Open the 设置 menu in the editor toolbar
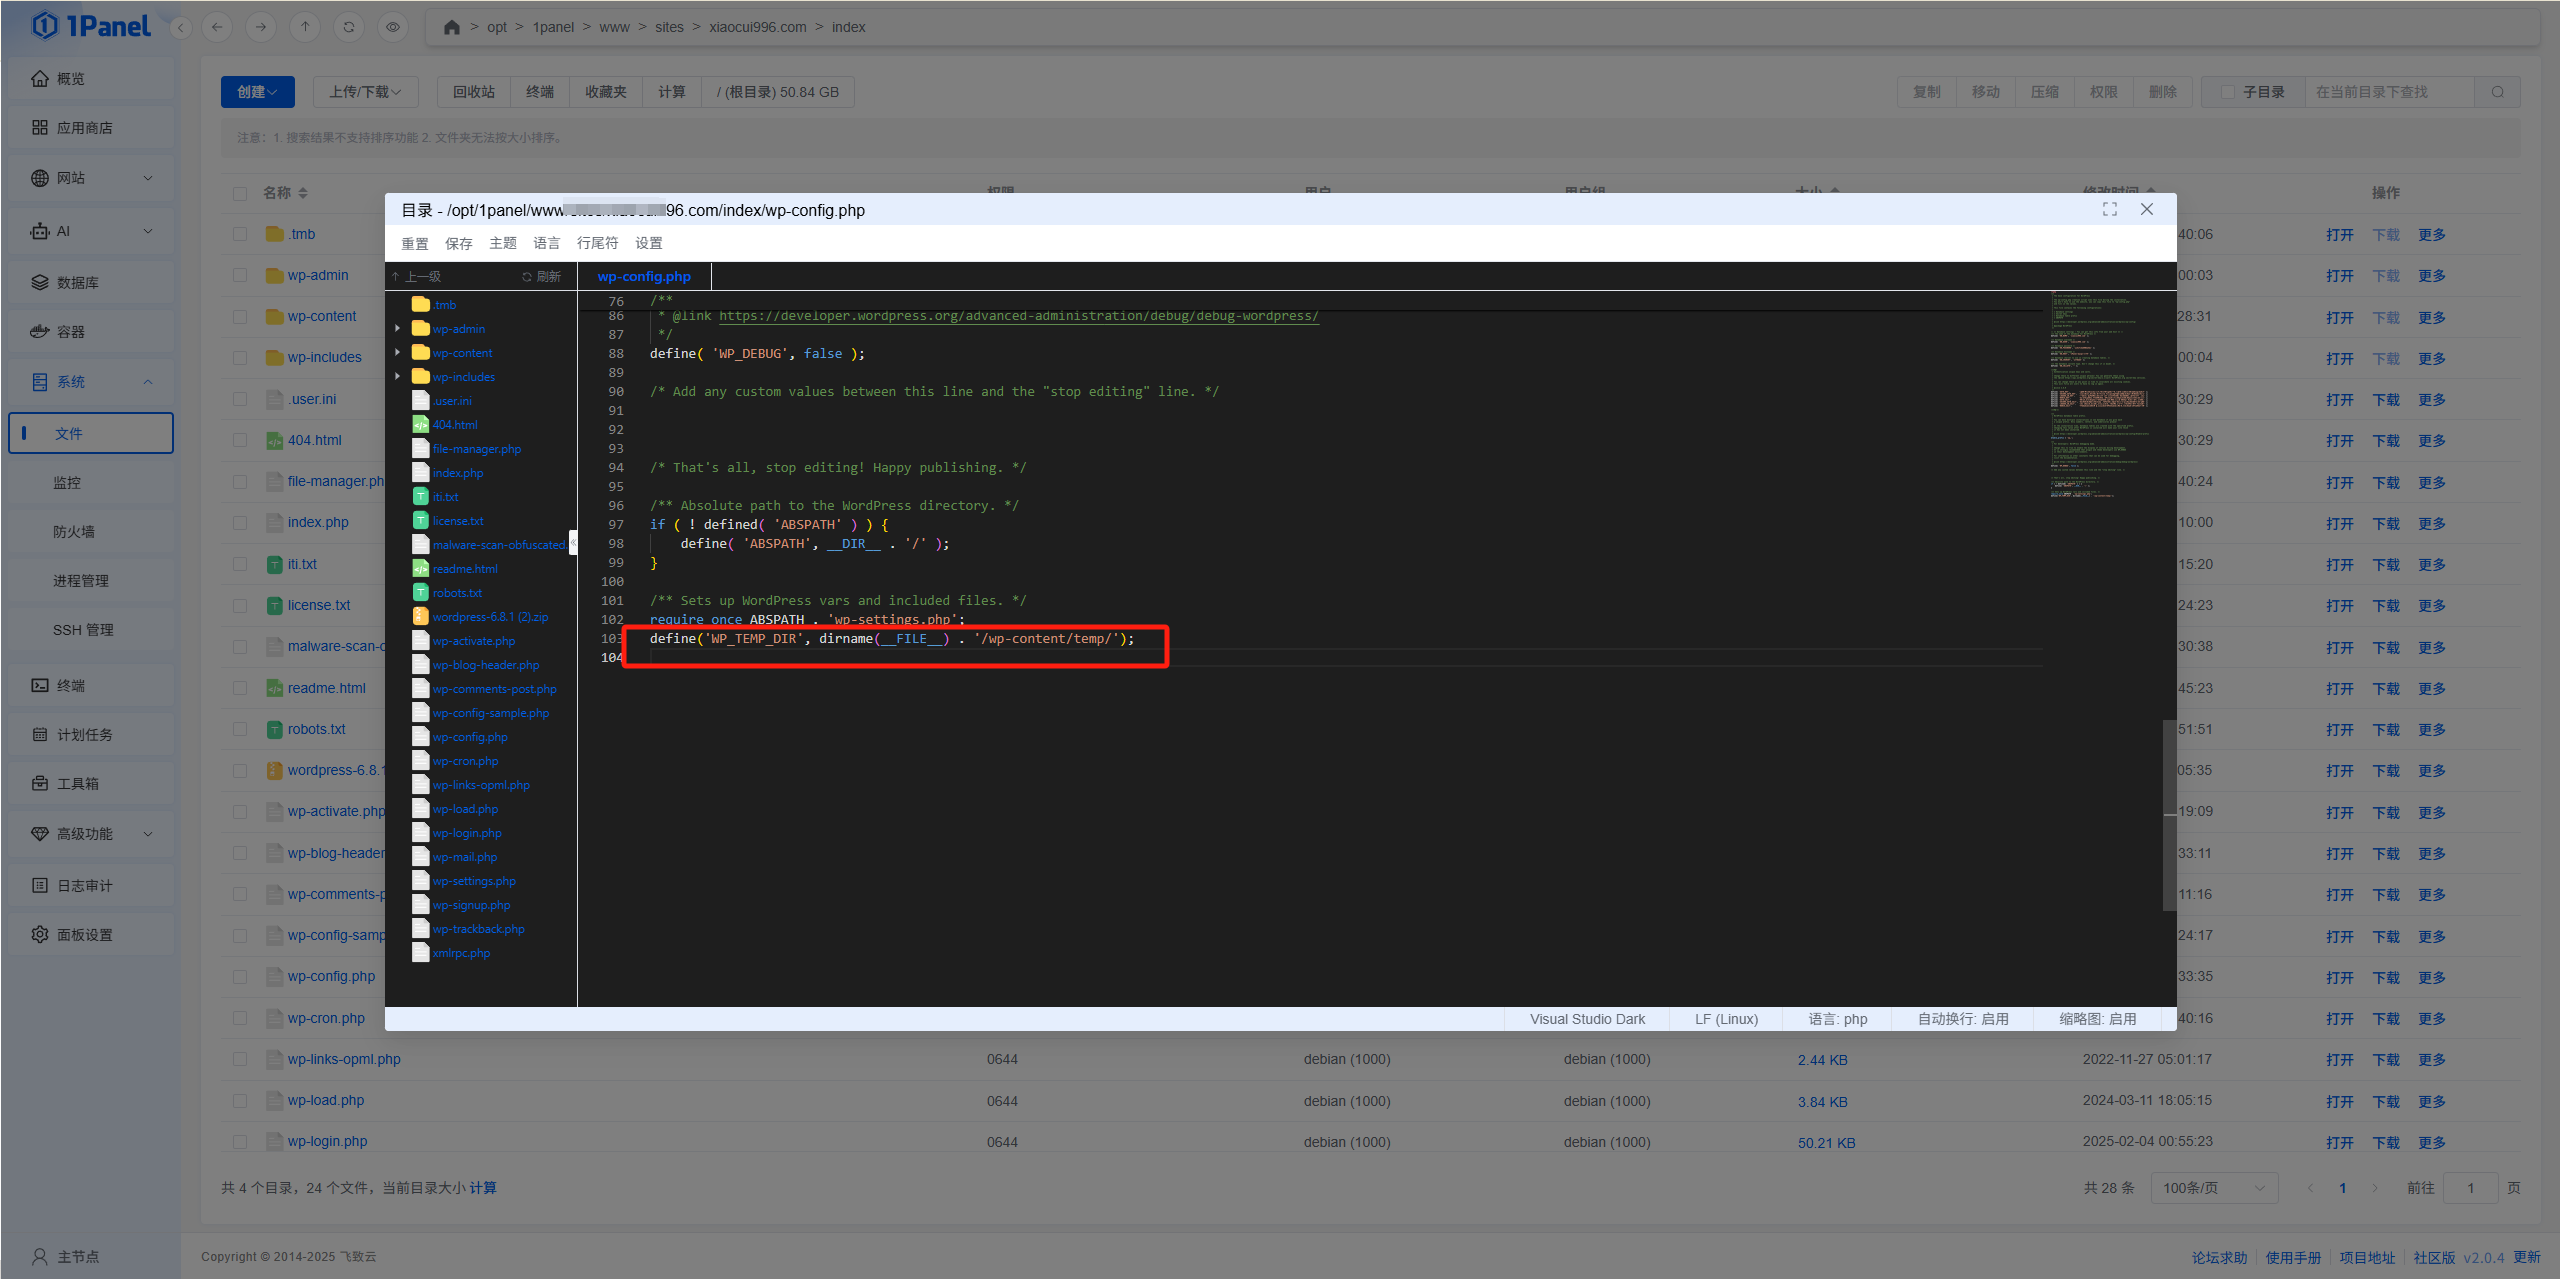The width and height of the screenshot is (2560, 1279). click(648, 242)
